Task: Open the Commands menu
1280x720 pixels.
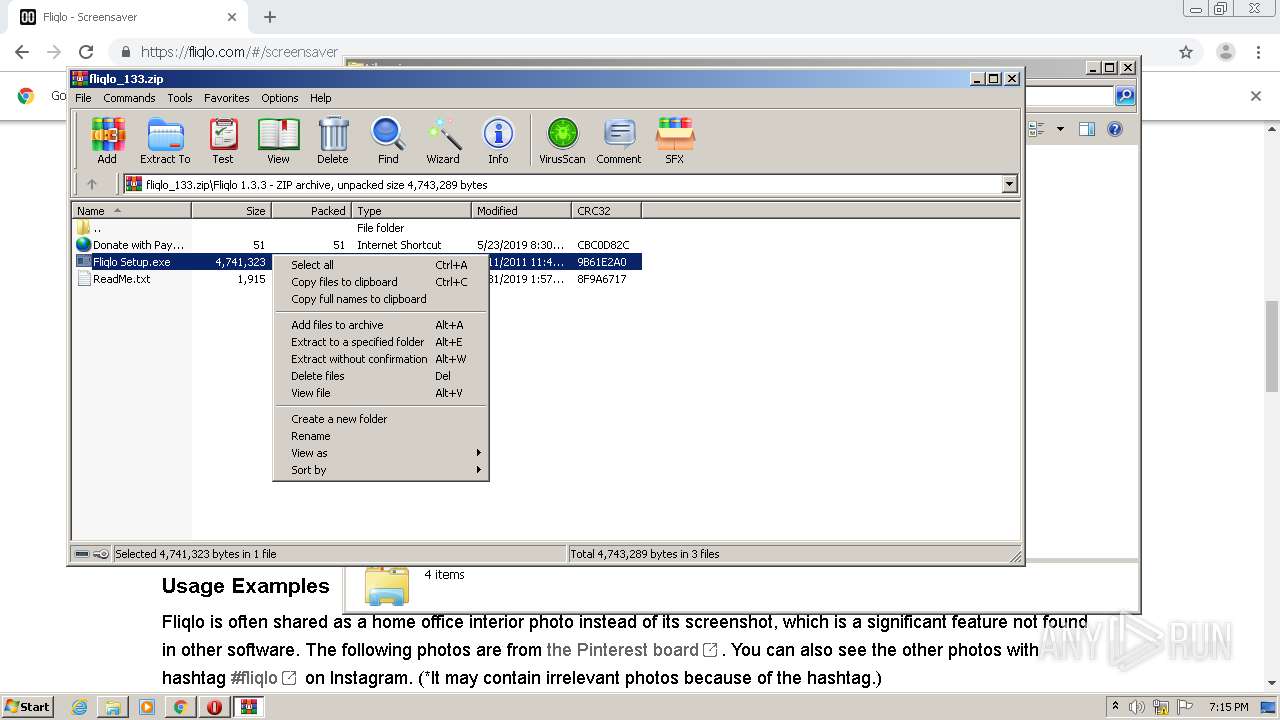Action: 129,98
